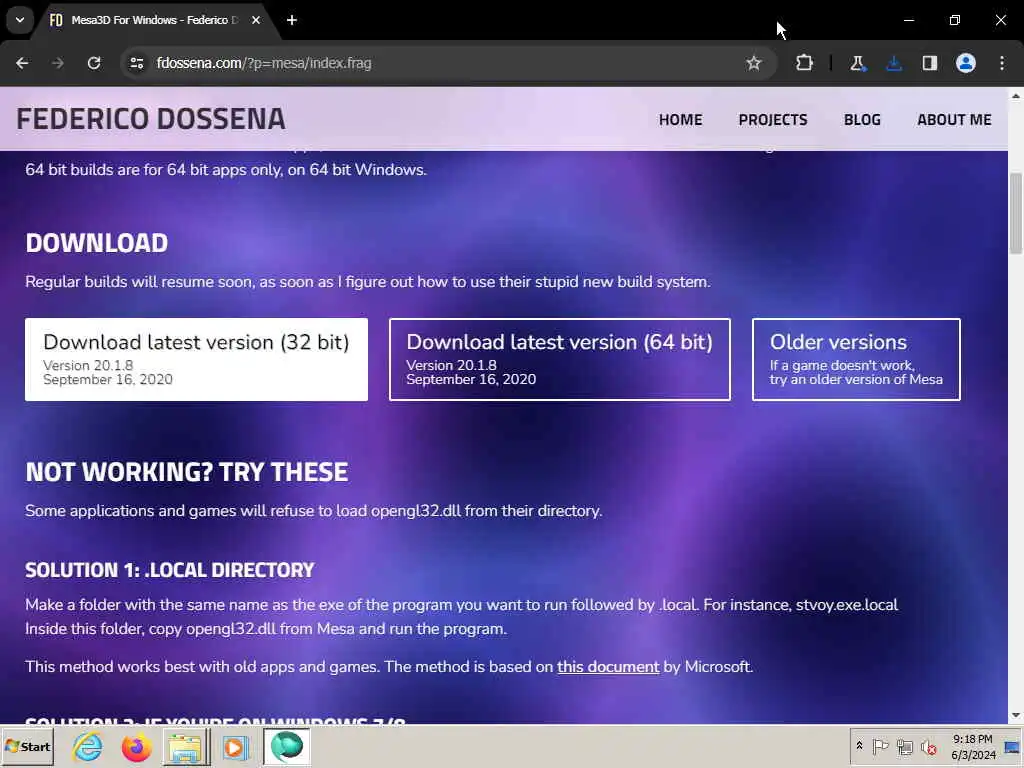Click scrollbar down arrow

pyautogui.click(x=1016, y=715)
